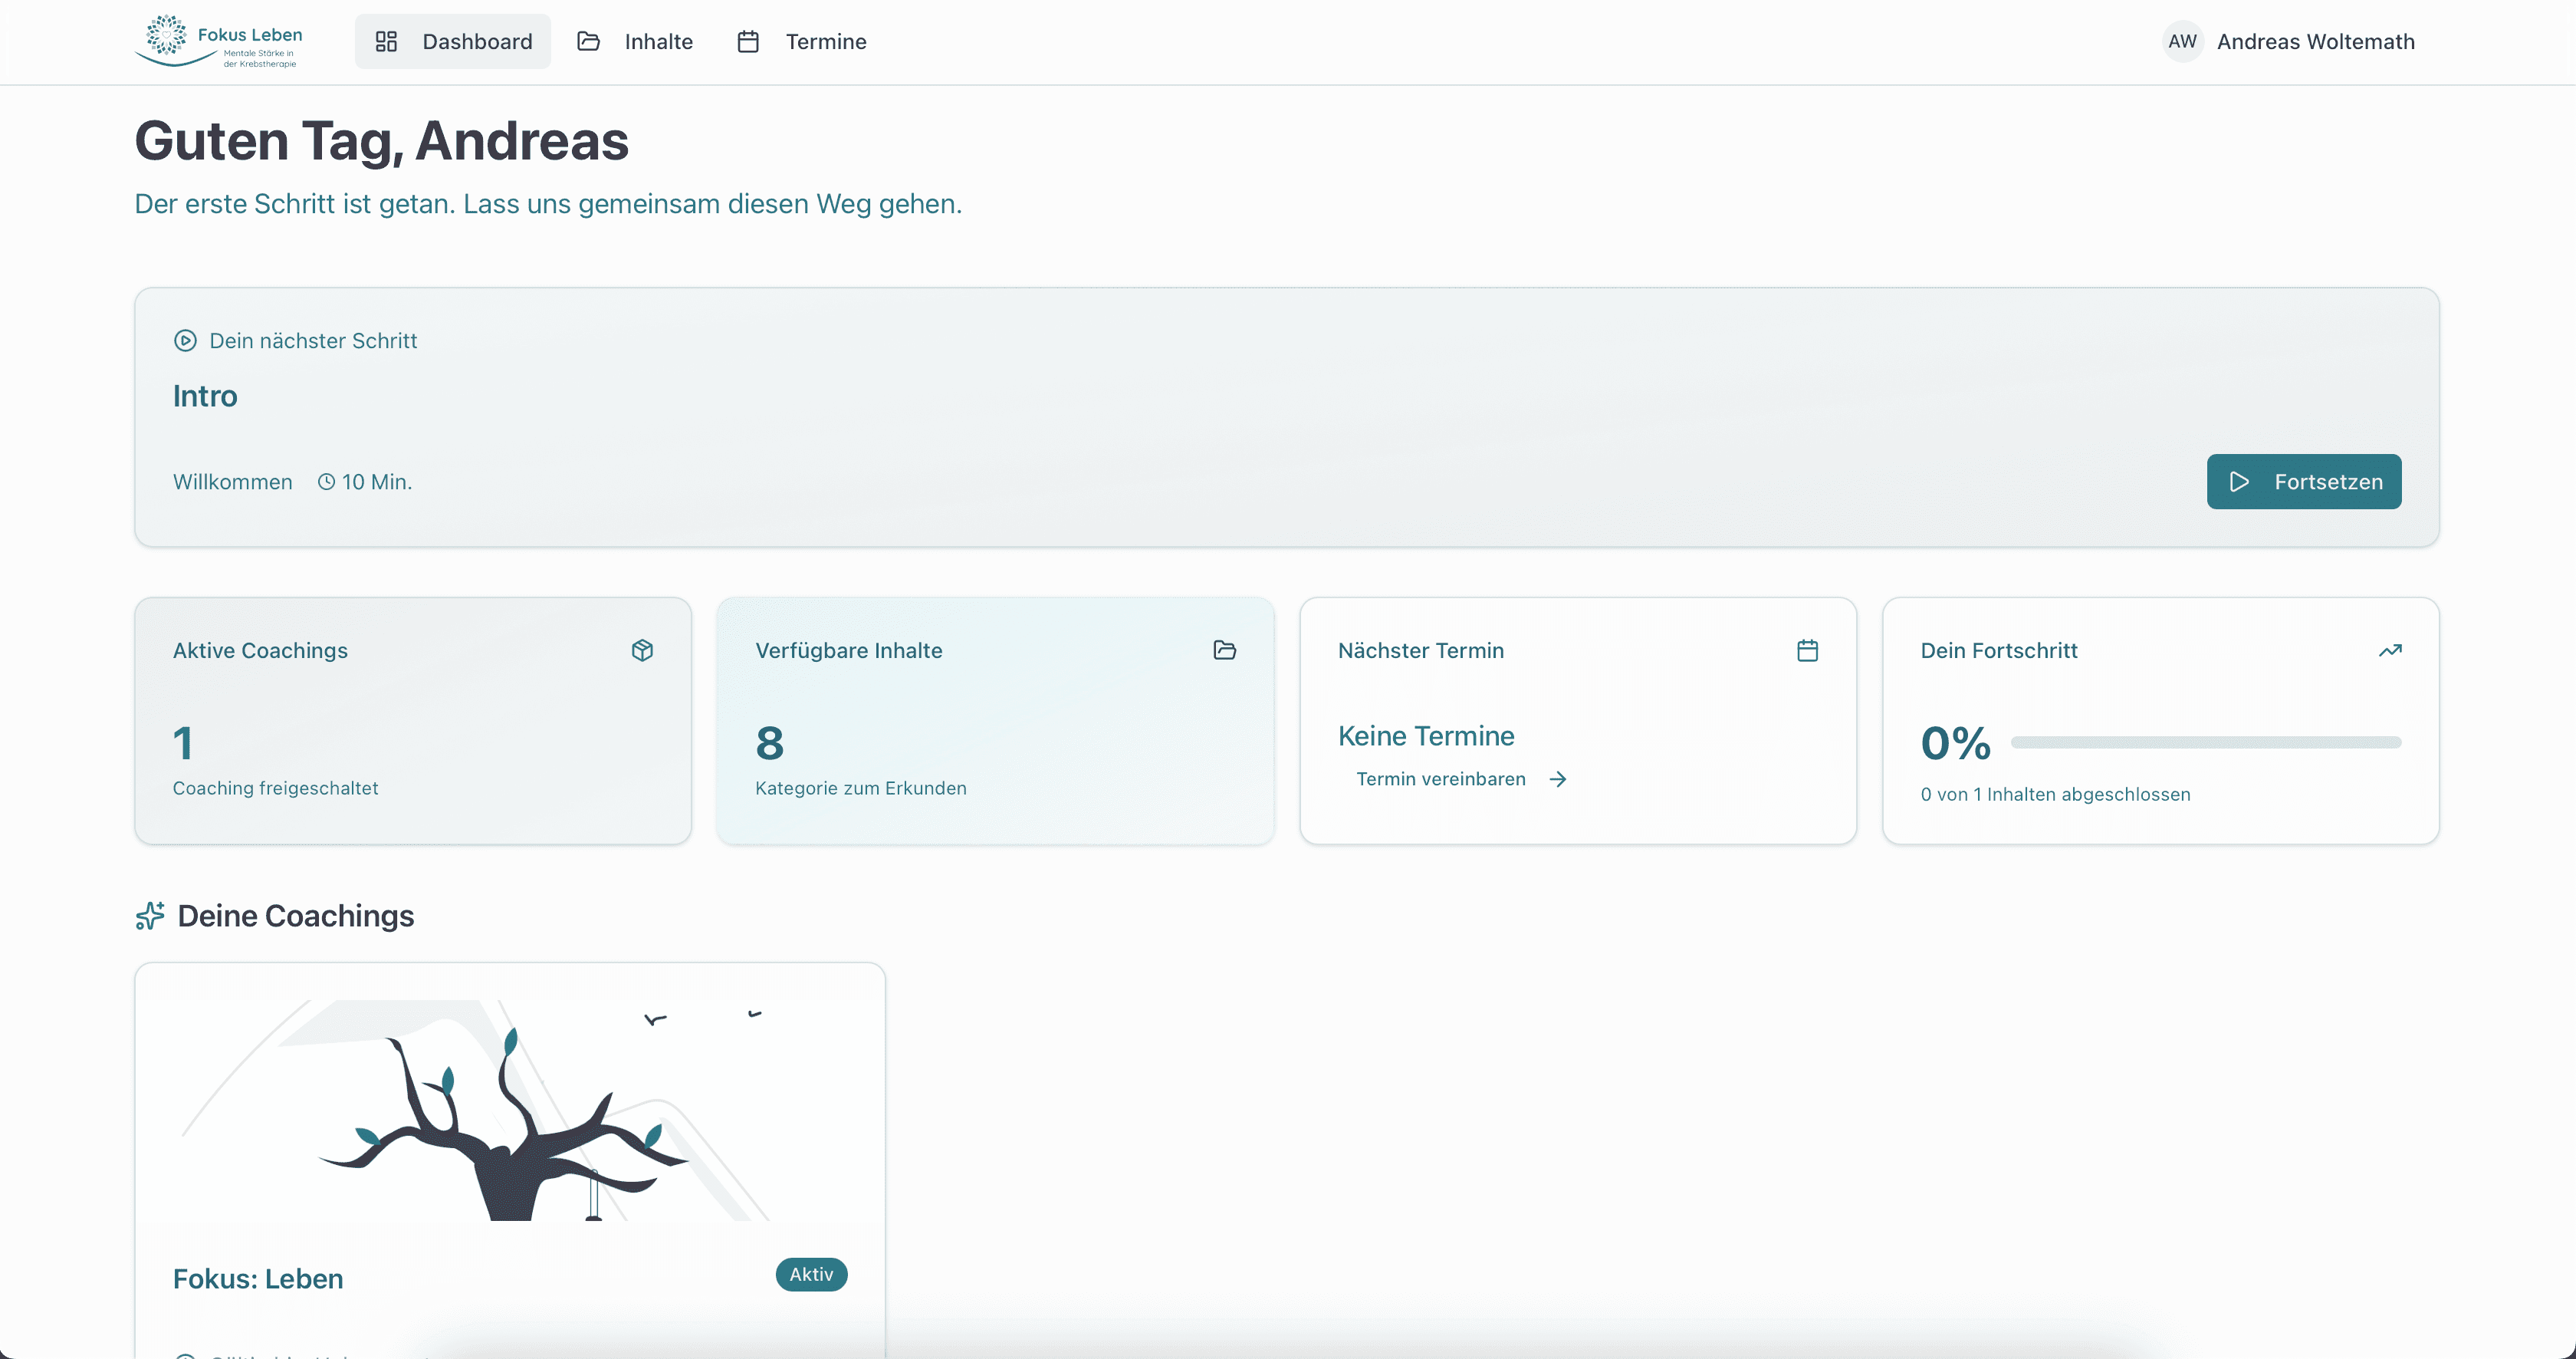Open the Fokus Leben logo
This screenshot has height=1359, width=2576.
pos(220,41)
